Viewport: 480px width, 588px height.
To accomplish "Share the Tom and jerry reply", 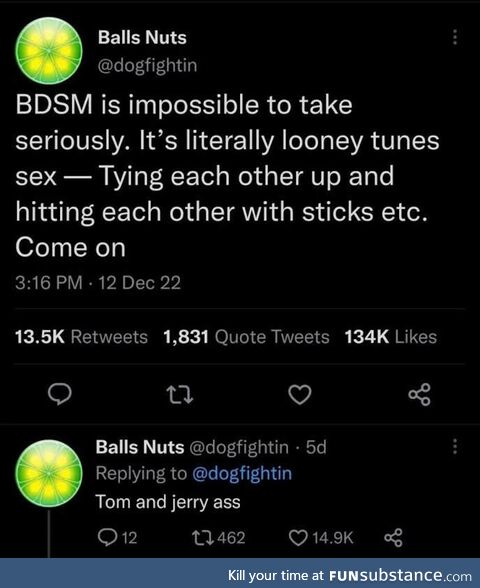I will click(393, 538).
